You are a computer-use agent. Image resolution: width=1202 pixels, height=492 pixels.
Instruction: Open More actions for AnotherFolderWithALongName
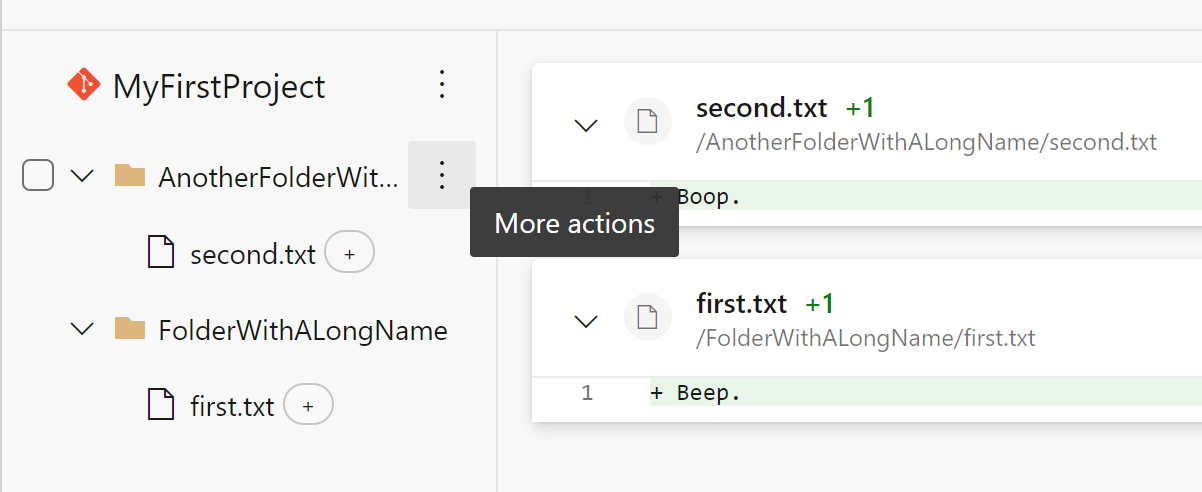click(x=442, y=176)
